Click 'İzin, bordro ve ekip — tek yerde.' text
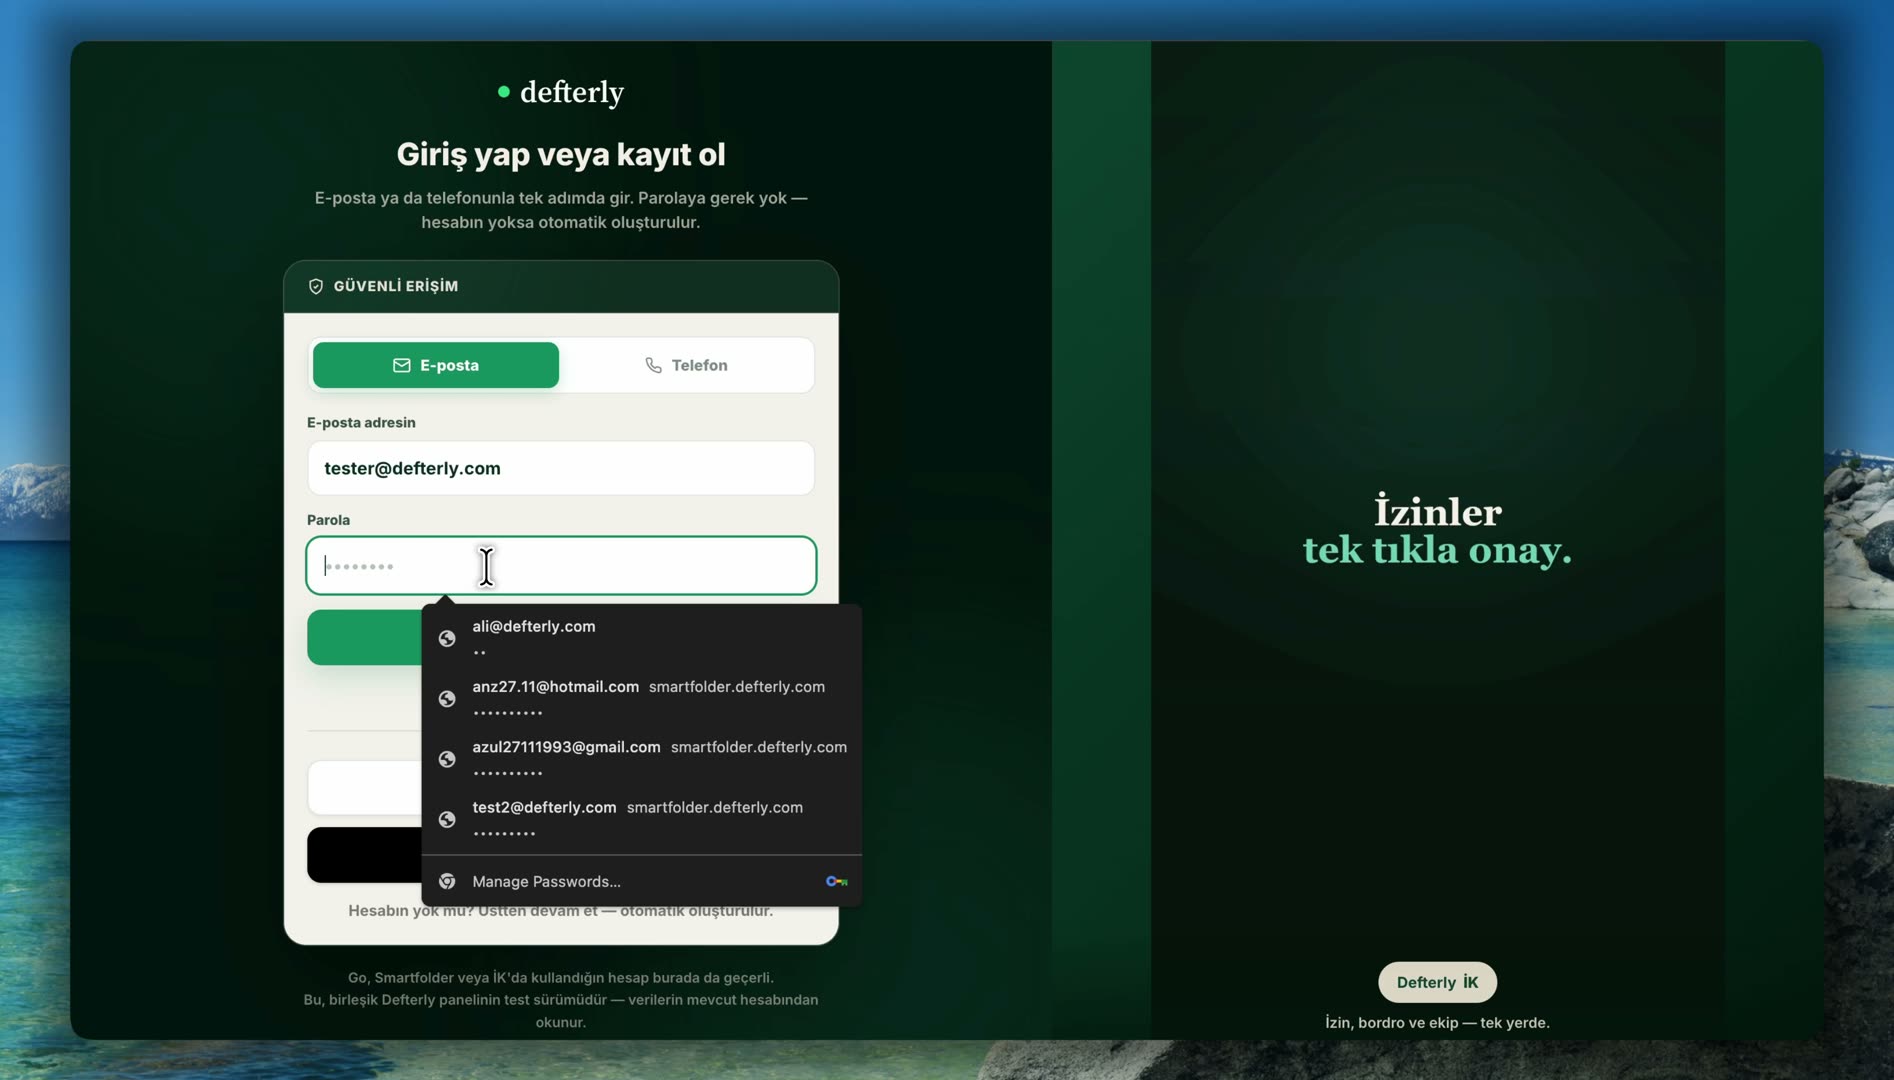The width and height of the screenshot is (1894, 1080). click(x=1437, y=1022)
